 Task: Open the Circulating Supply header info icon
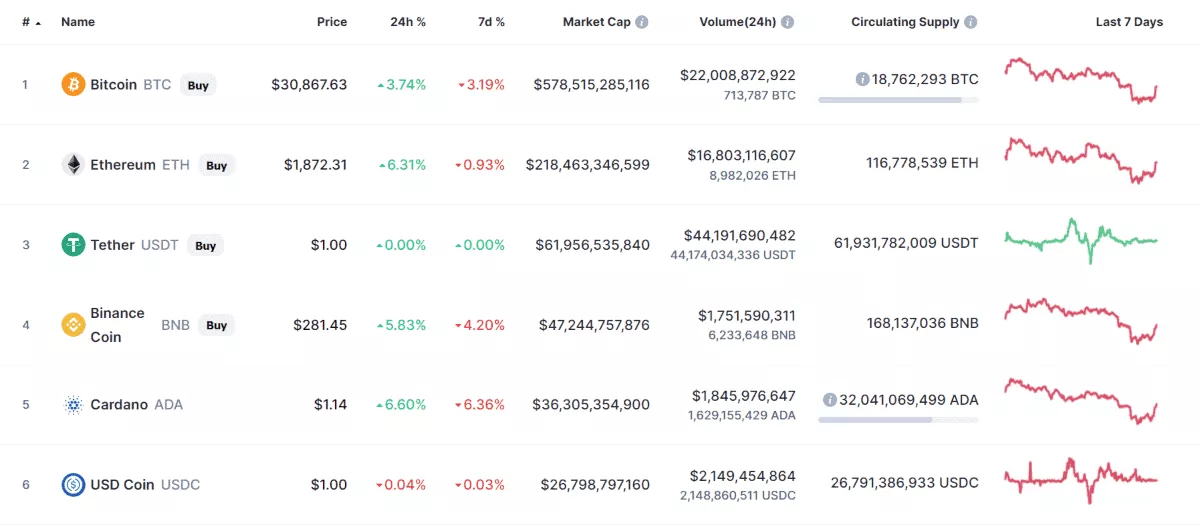(971, 22)
